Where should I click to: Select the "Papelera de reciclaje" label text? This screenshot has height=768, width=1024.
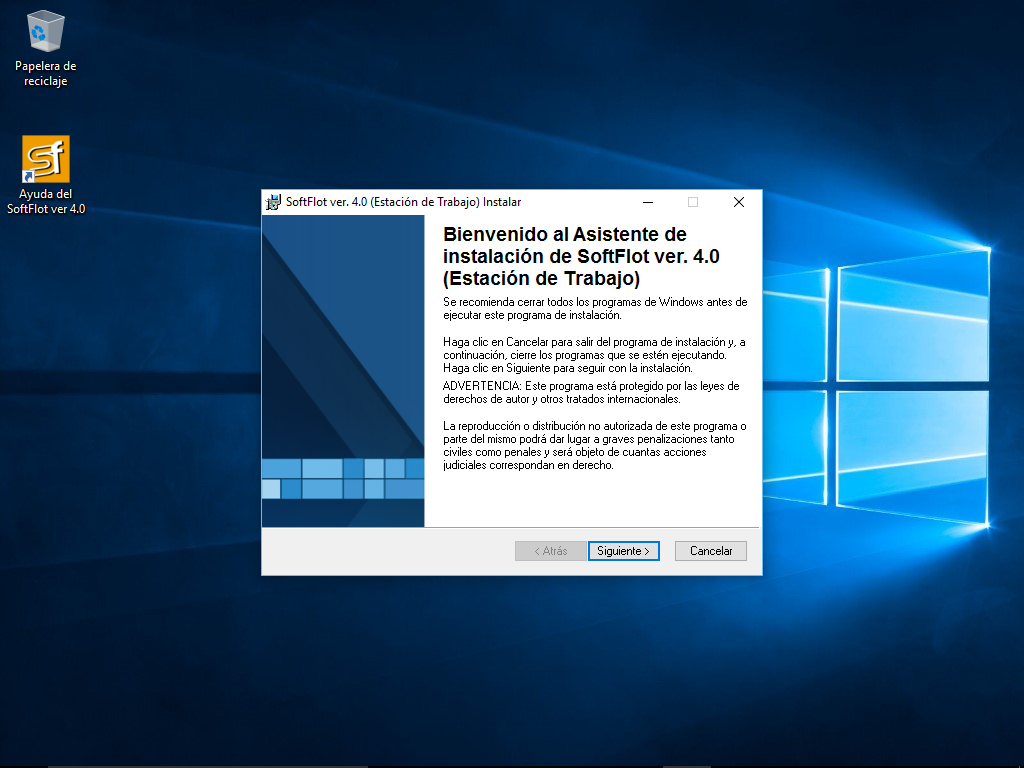coord(45,73)
